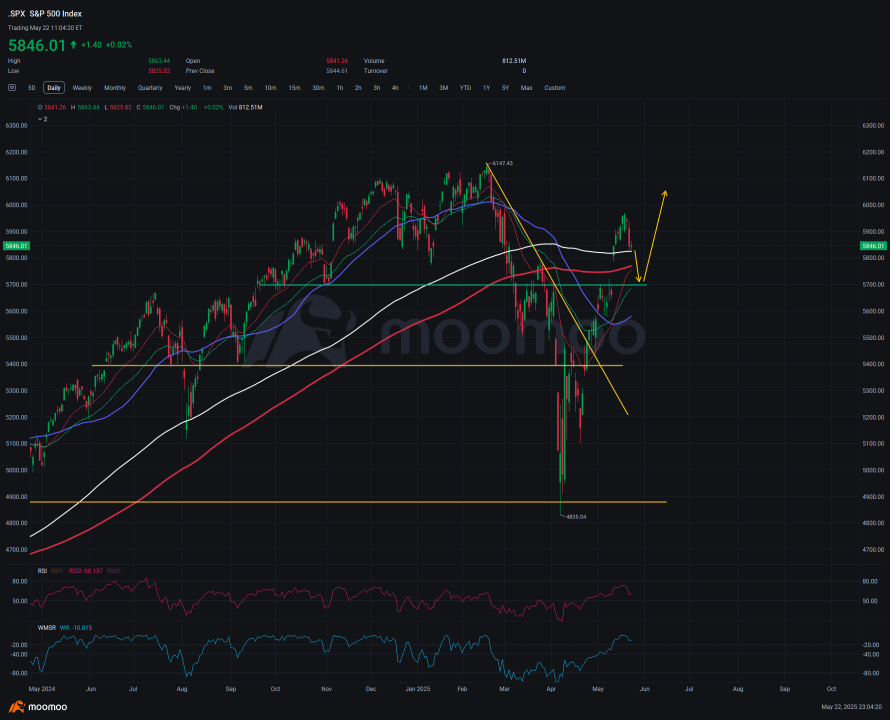
Task: Click the +0.02% change next to price
Action: [119, 45]
